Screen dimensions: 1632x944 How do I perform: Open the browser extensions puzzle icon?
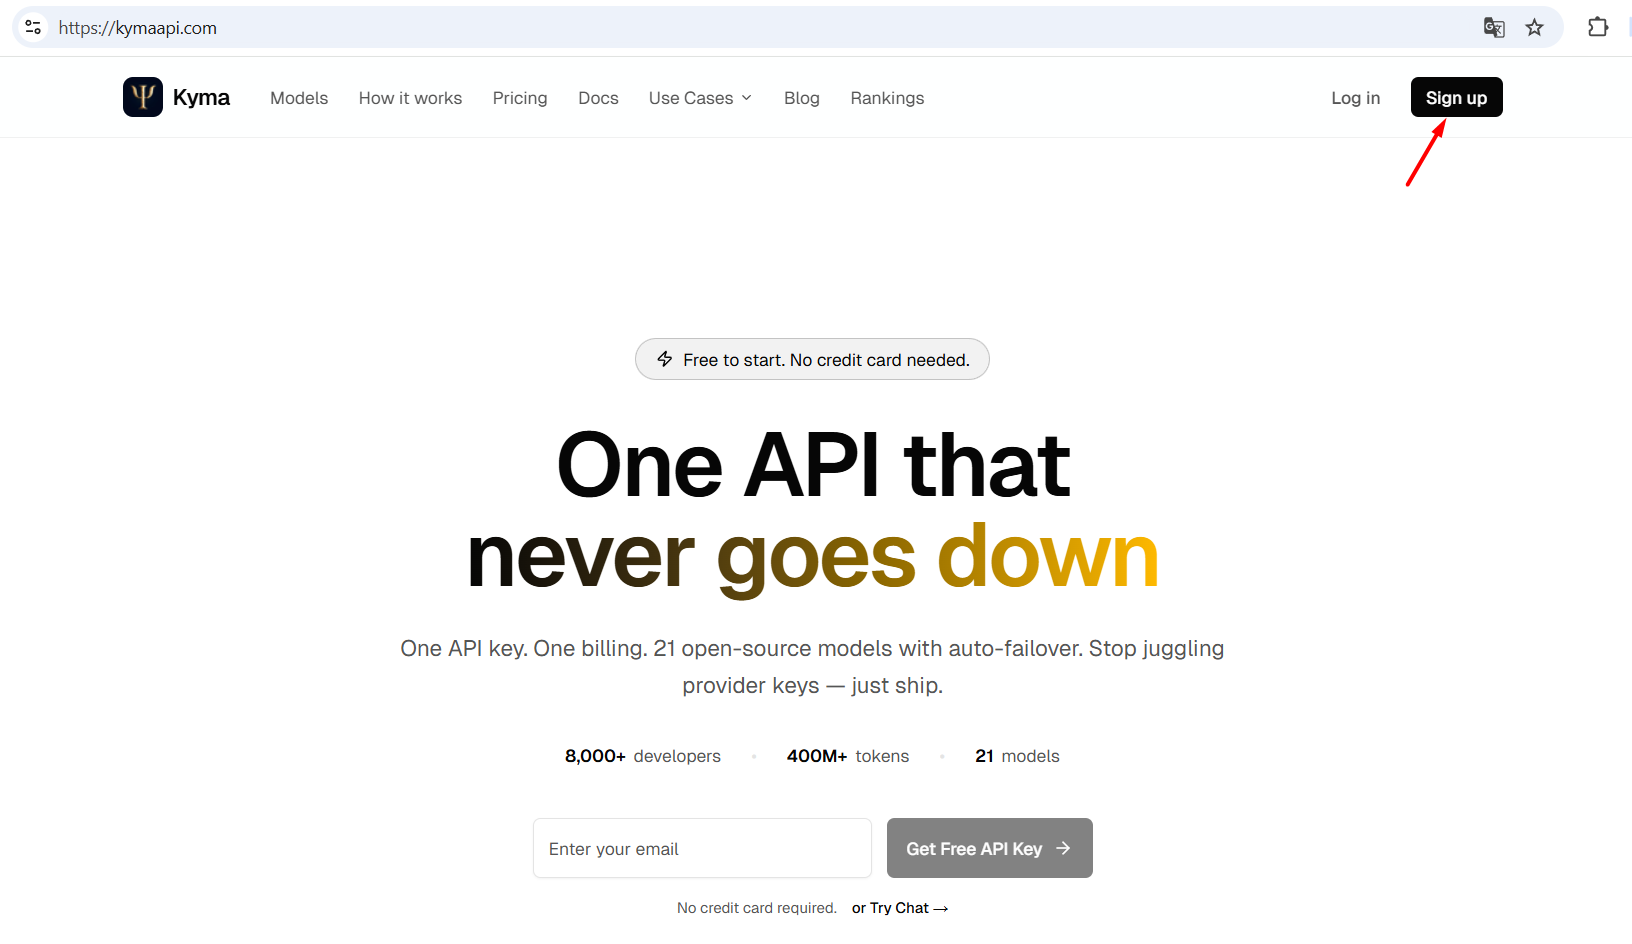tap(1597, 27)
